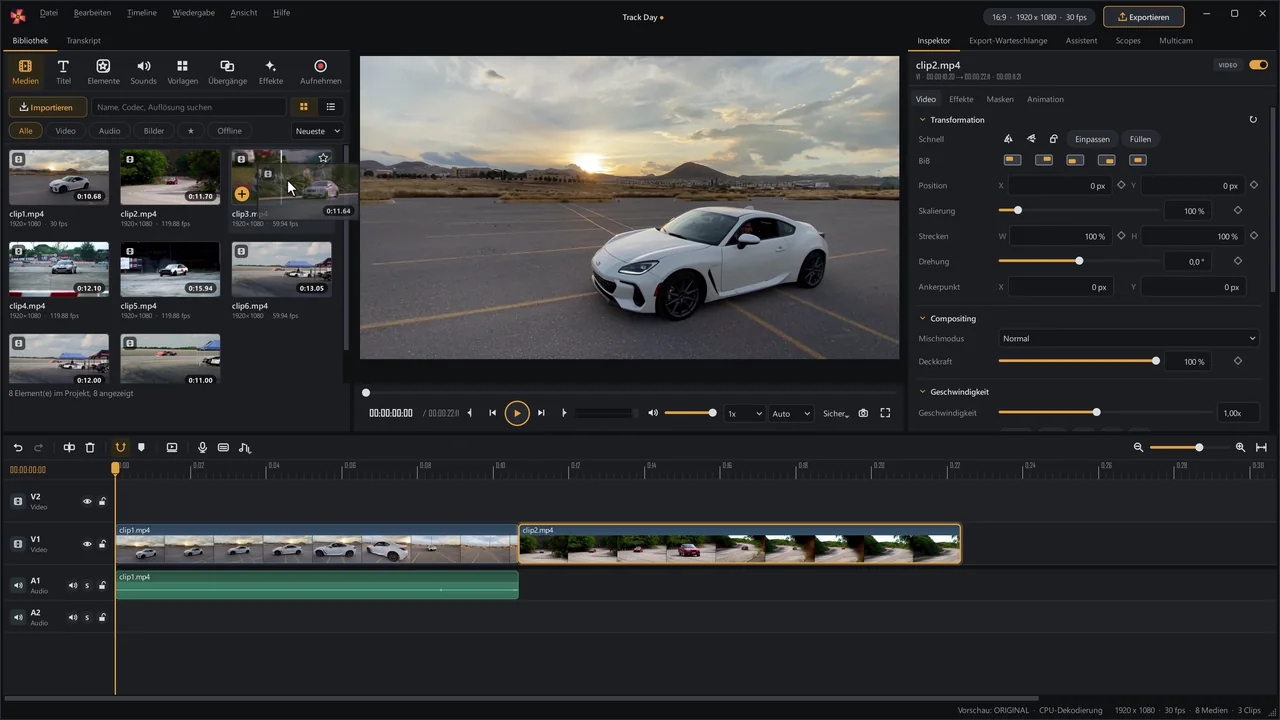This screenshot has width=1280, height=720.
Task: Click the split clip tool in timeline toolbar
Action: (69, 448)
